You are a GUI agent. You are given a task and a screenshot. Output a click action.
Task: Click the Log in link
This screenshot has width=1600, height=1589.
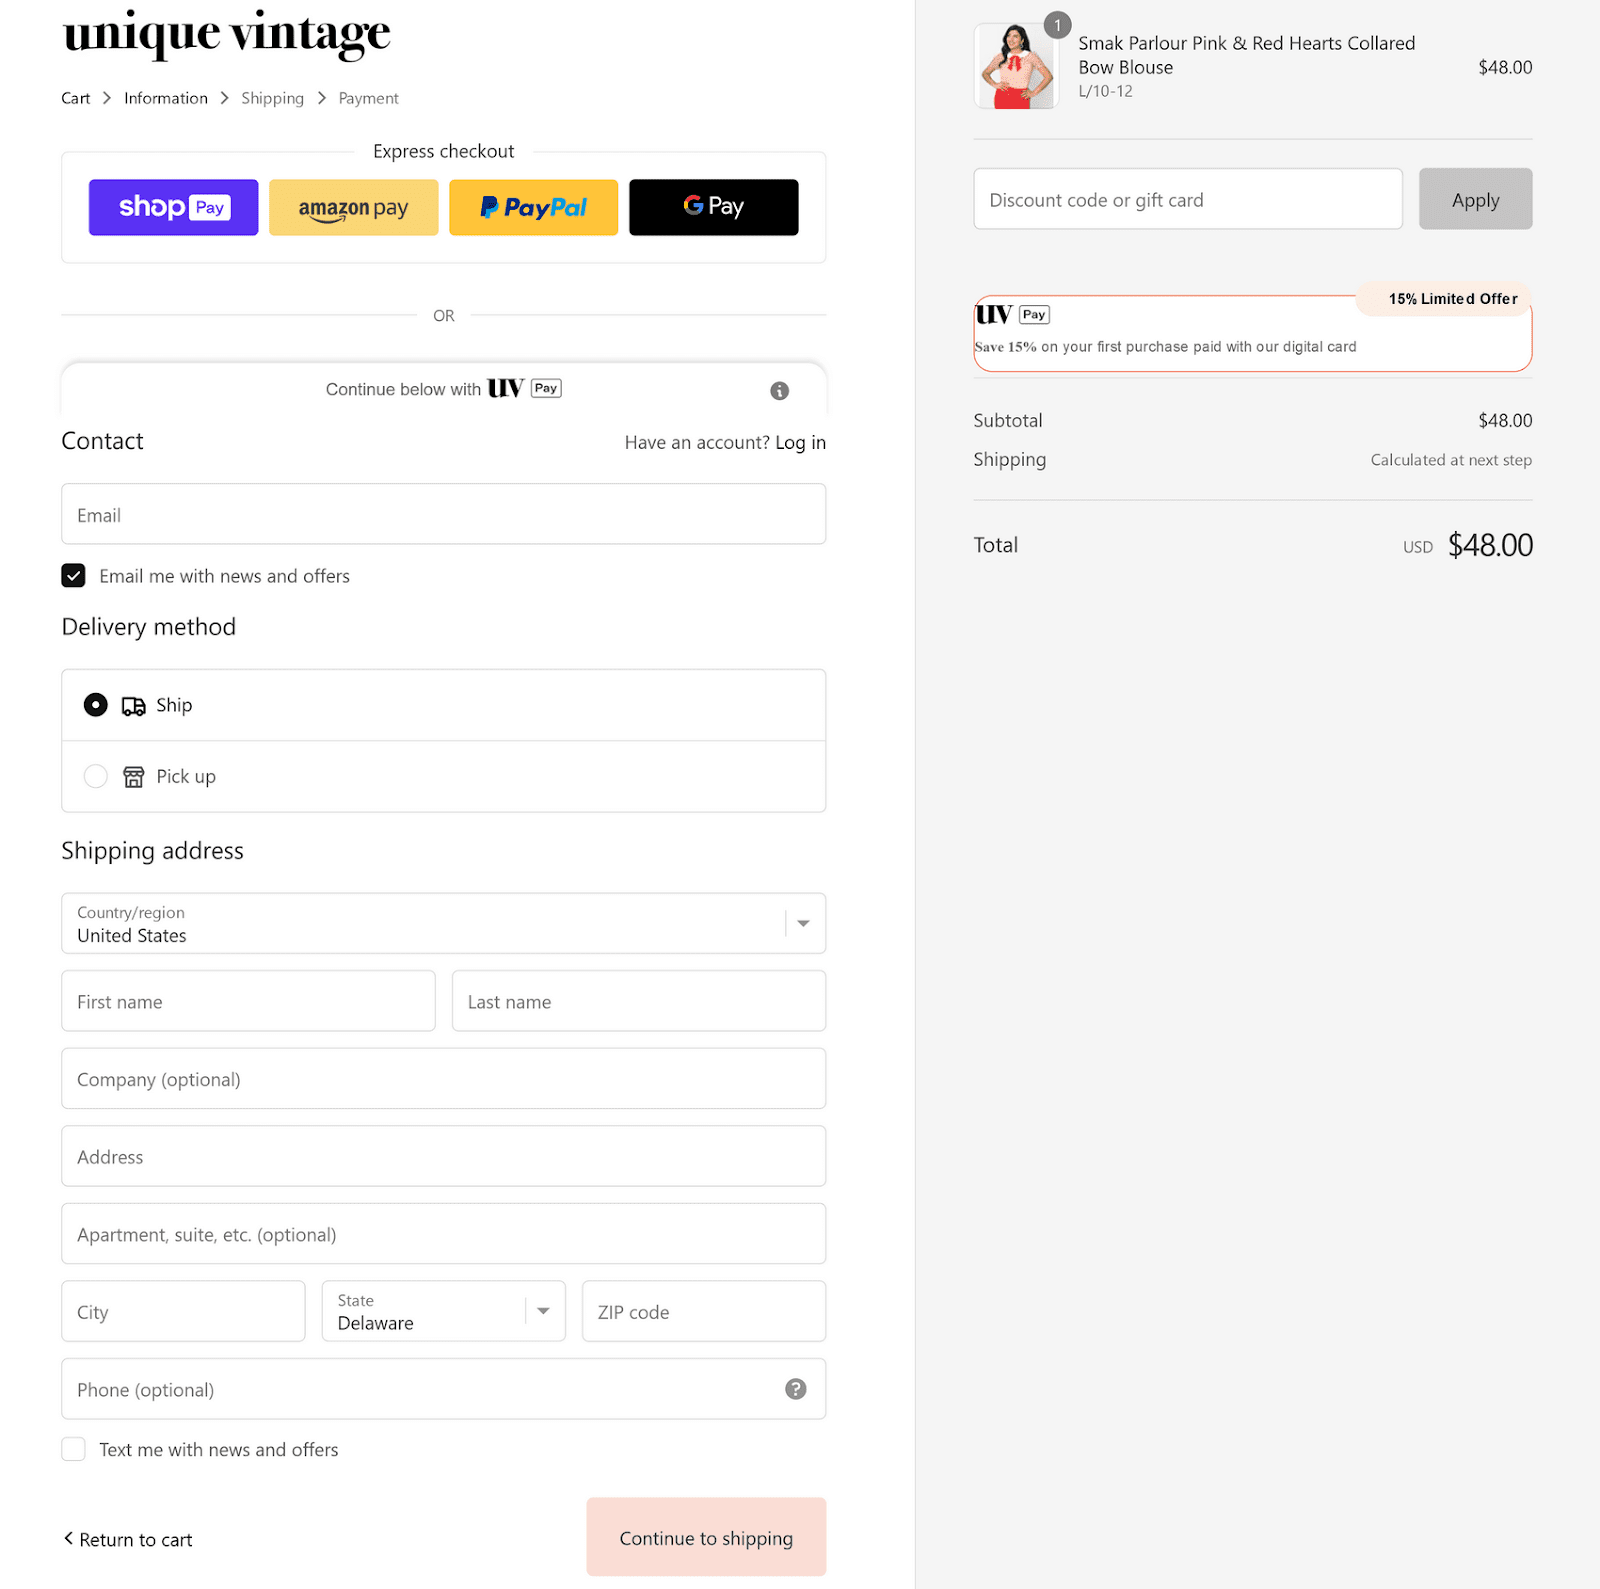click(800, 442)
